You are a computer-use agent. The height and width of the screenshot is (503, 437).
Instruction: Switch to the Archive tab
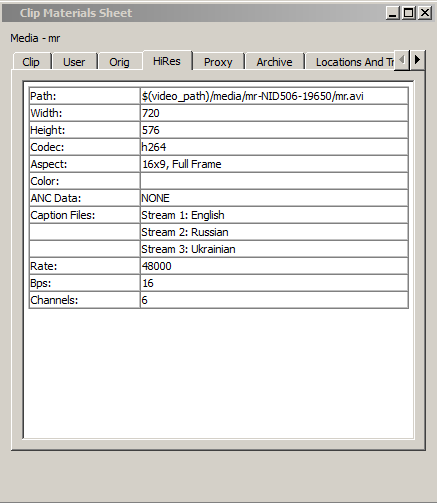tap(274, 62)
